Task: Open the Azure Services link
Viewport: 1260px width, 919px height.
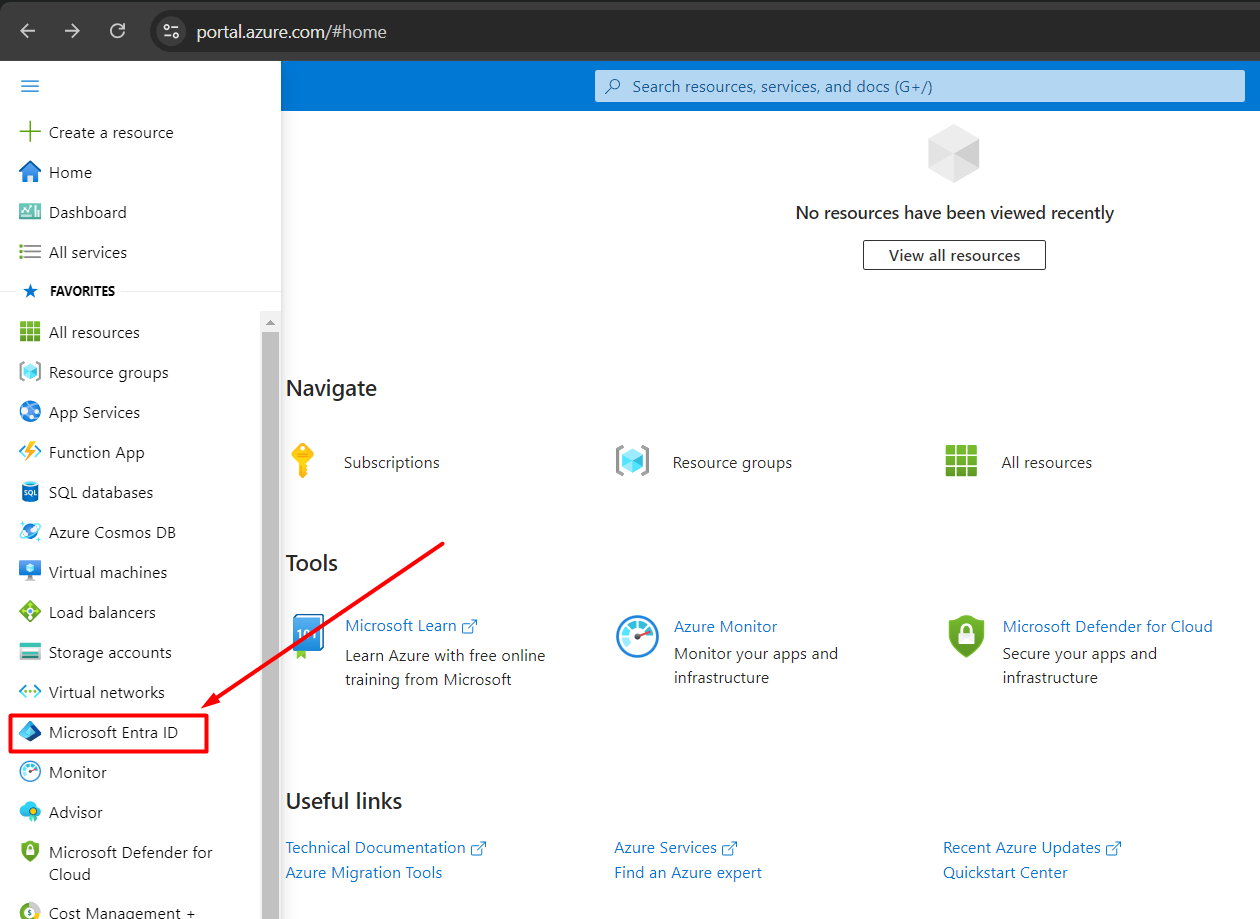Action: tap(675, 847)
